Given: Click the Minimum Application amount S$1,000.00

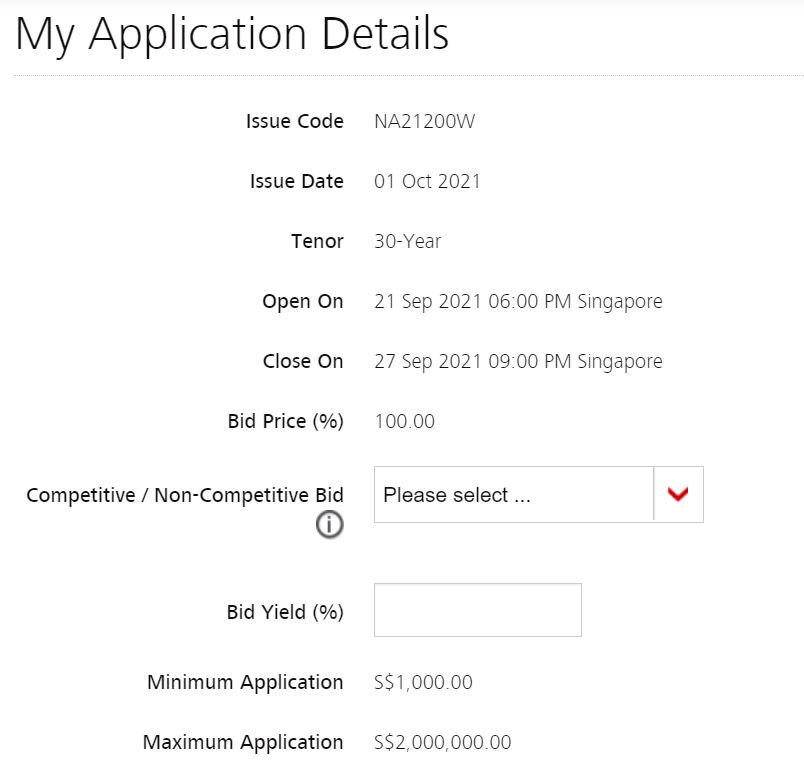Looking at the screenshot, I should 423,683.
